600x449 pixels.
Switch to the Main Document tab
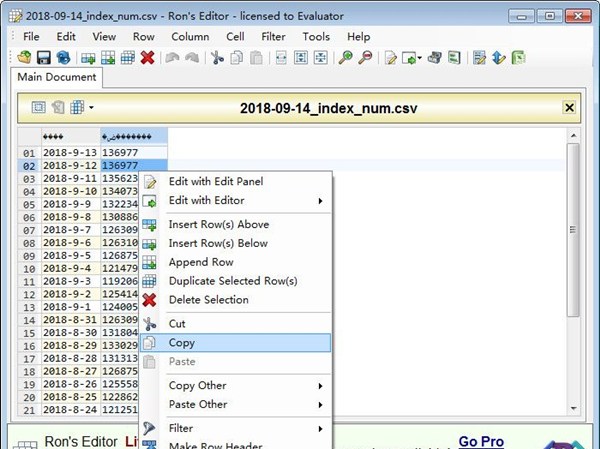click(57, 77)
